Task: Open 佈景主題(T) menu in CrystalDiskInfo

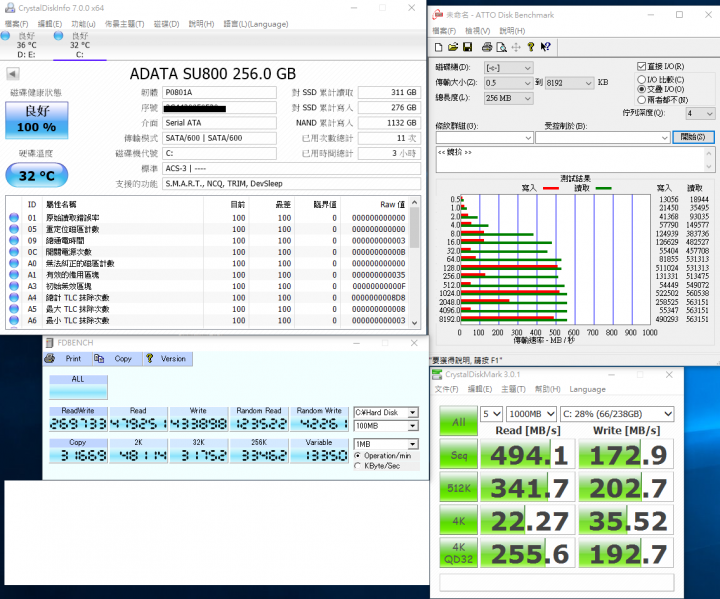Action: point(124,24)
